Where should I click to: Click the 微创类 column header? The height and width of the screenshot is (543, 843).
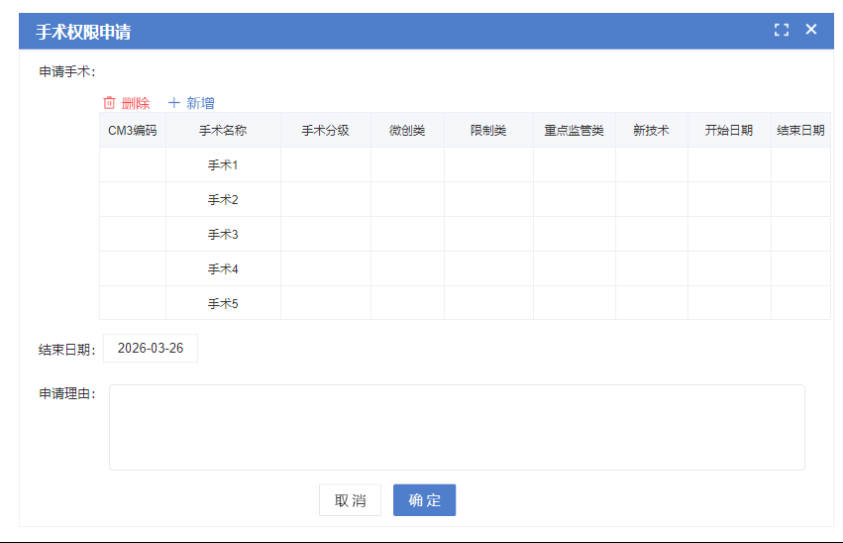[407, 131]
